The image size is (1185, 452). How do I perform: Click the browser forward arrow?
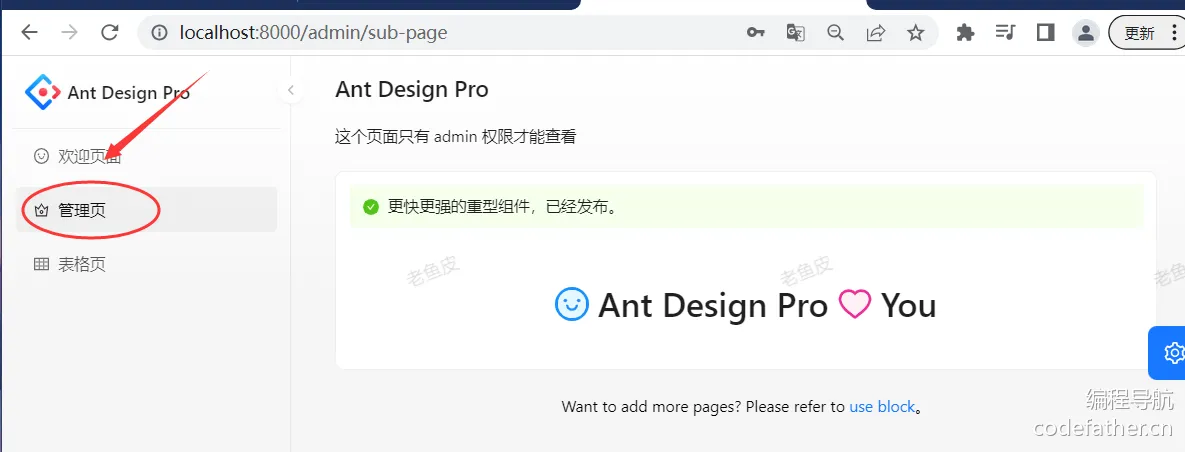[70, 33]
